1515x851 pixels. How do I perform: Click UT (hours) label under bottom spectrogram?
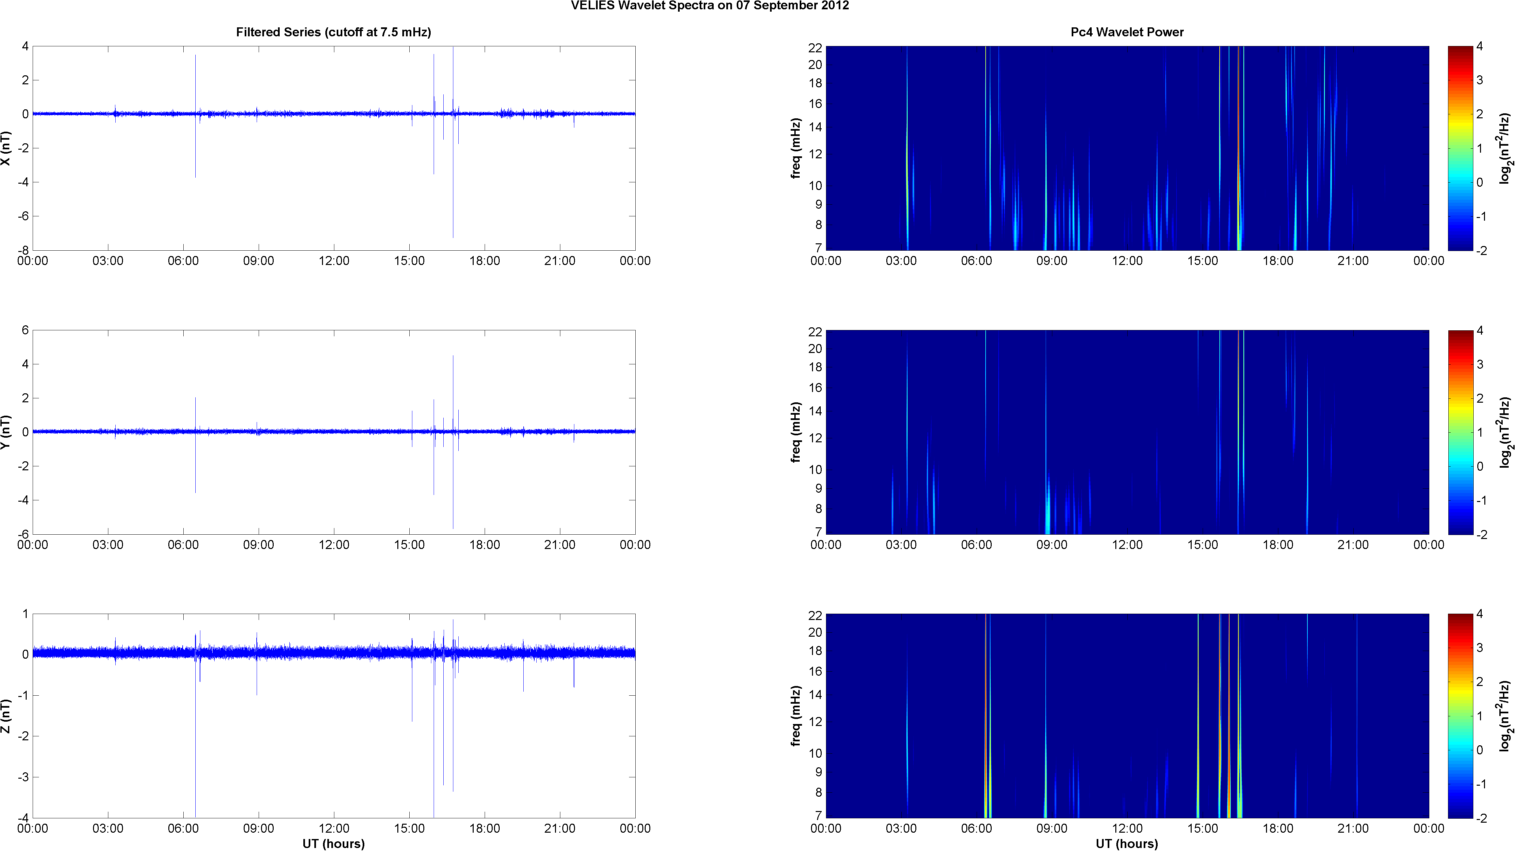[1126, 843]
